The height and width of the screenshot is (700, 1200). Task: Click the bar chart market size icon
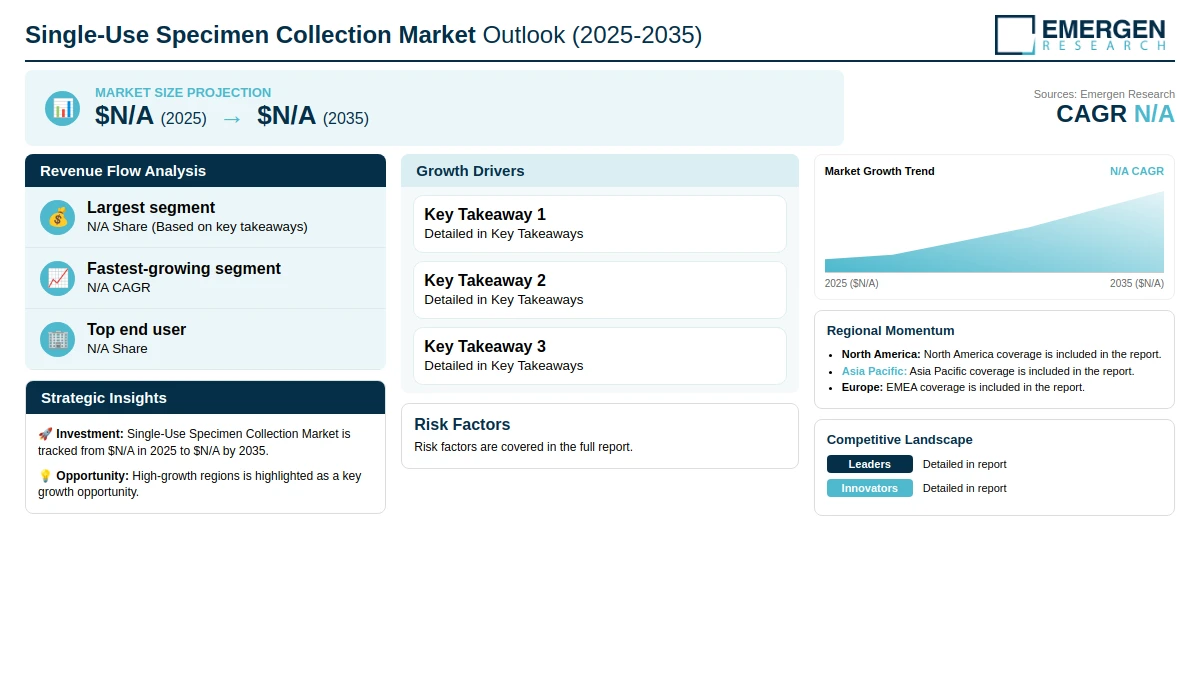(62, 108)
